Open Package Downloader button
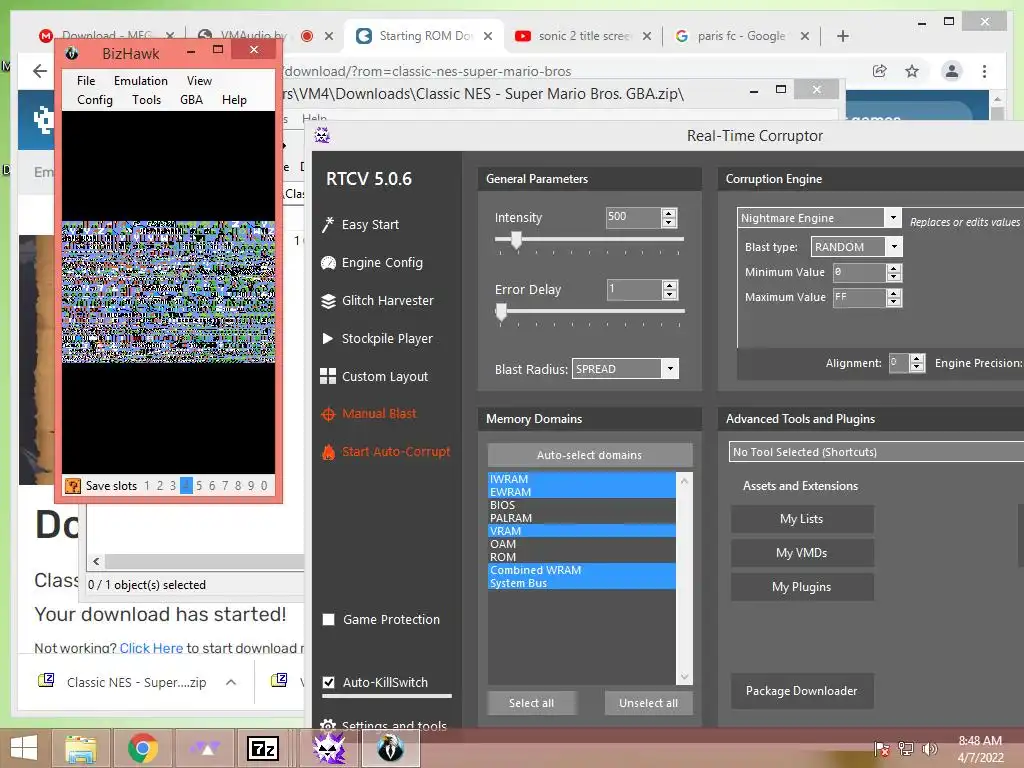 (x=801, y=691)
